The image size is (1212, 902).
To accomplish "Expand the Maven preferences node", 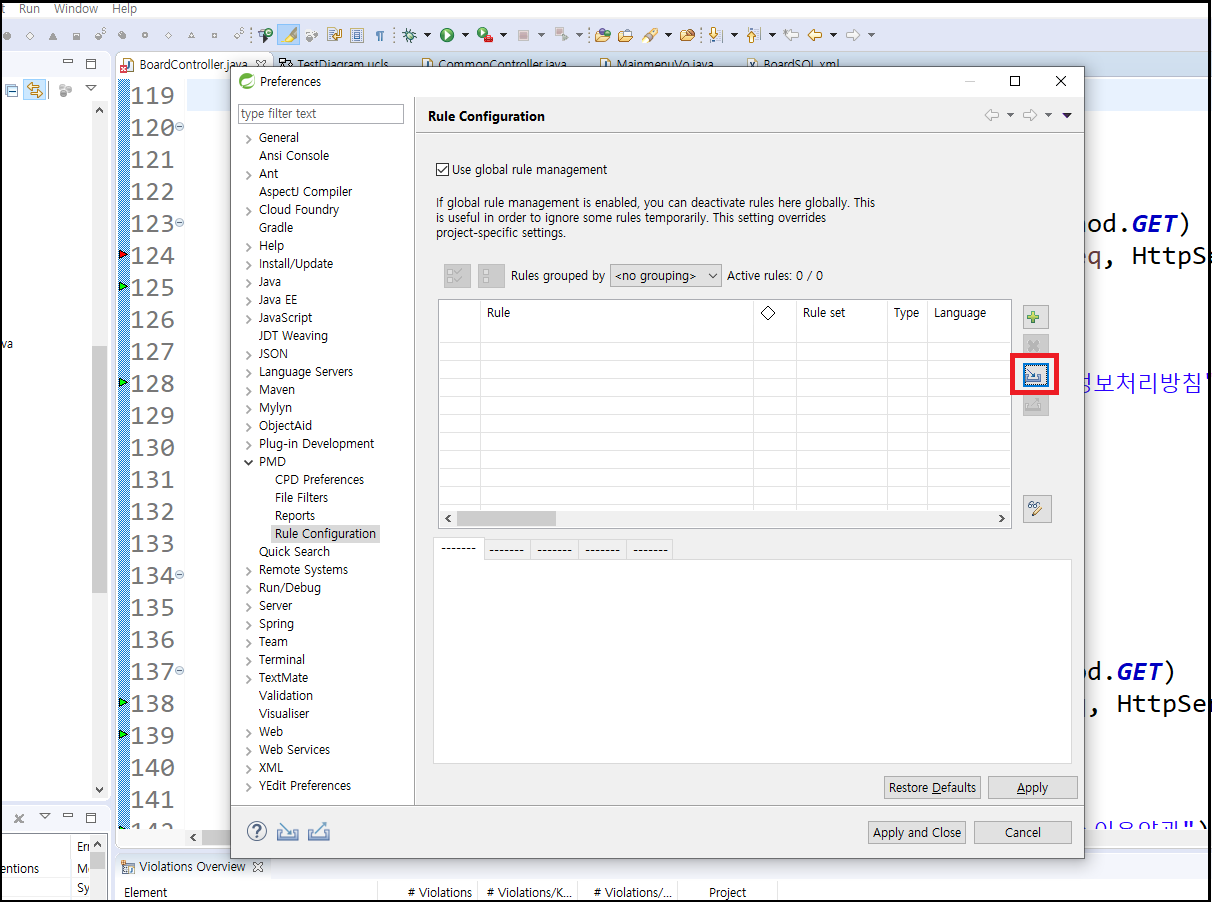I will [249, 390].
